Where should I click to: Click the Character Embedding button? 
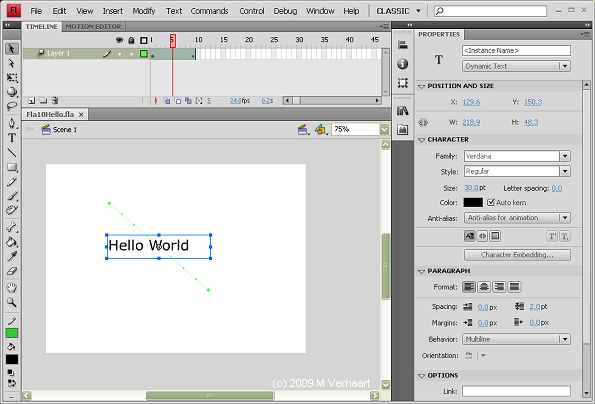coord(517,255)
